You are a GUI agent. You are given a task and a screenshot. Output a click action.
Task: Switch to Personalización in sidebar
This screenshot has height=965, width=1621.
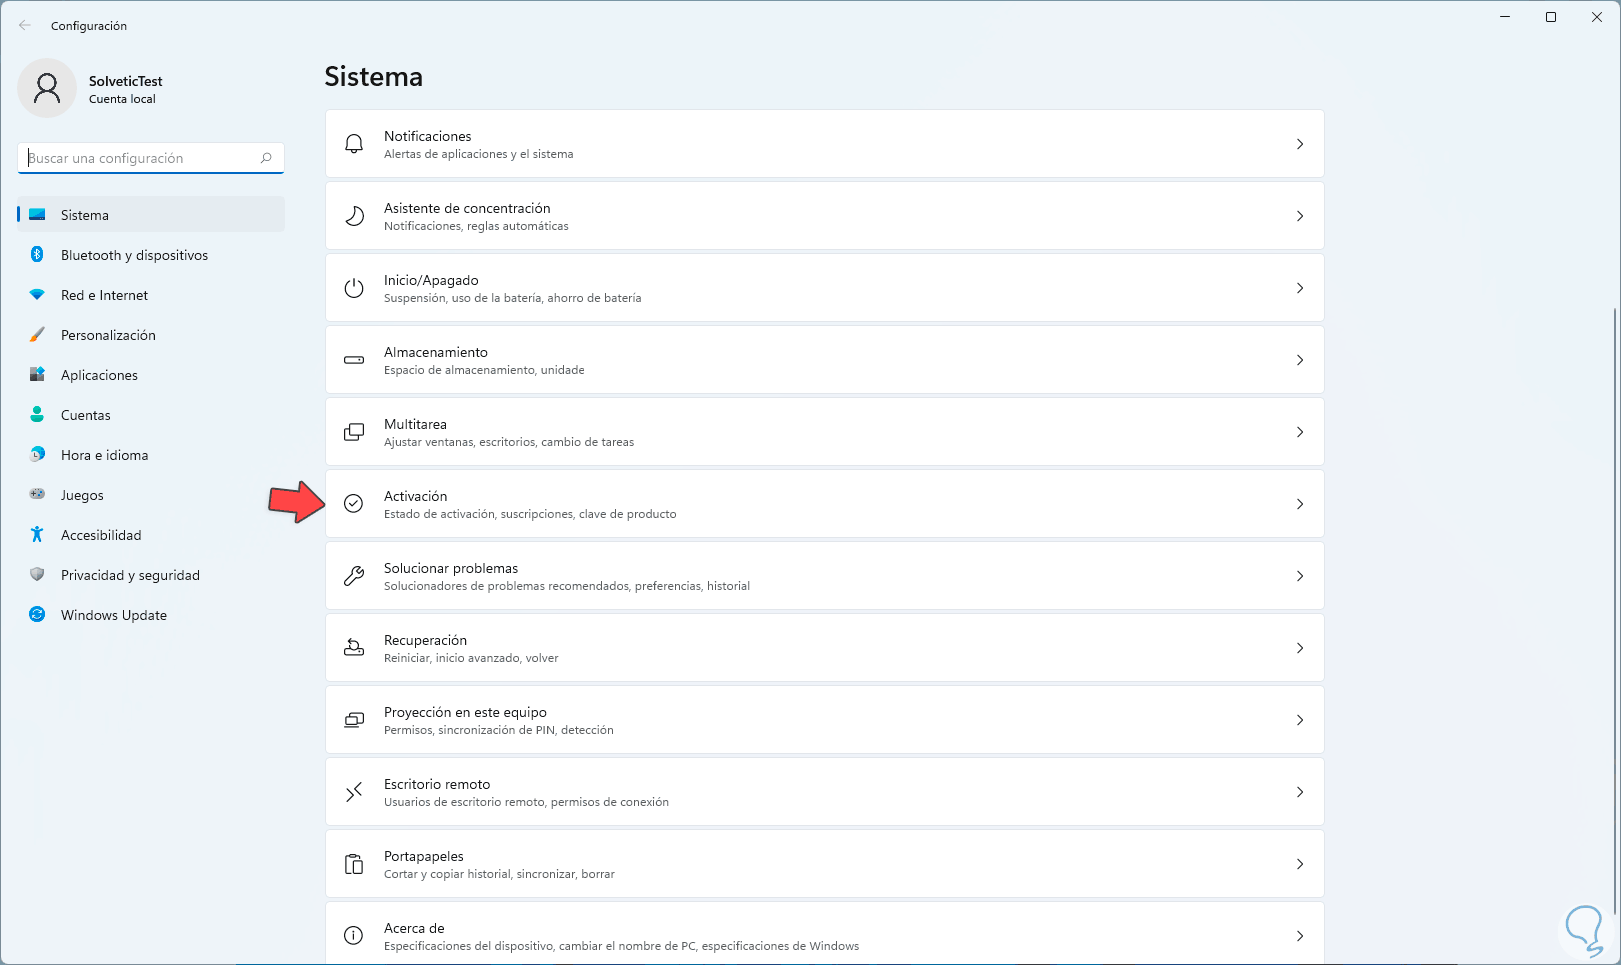pos(108,335)
